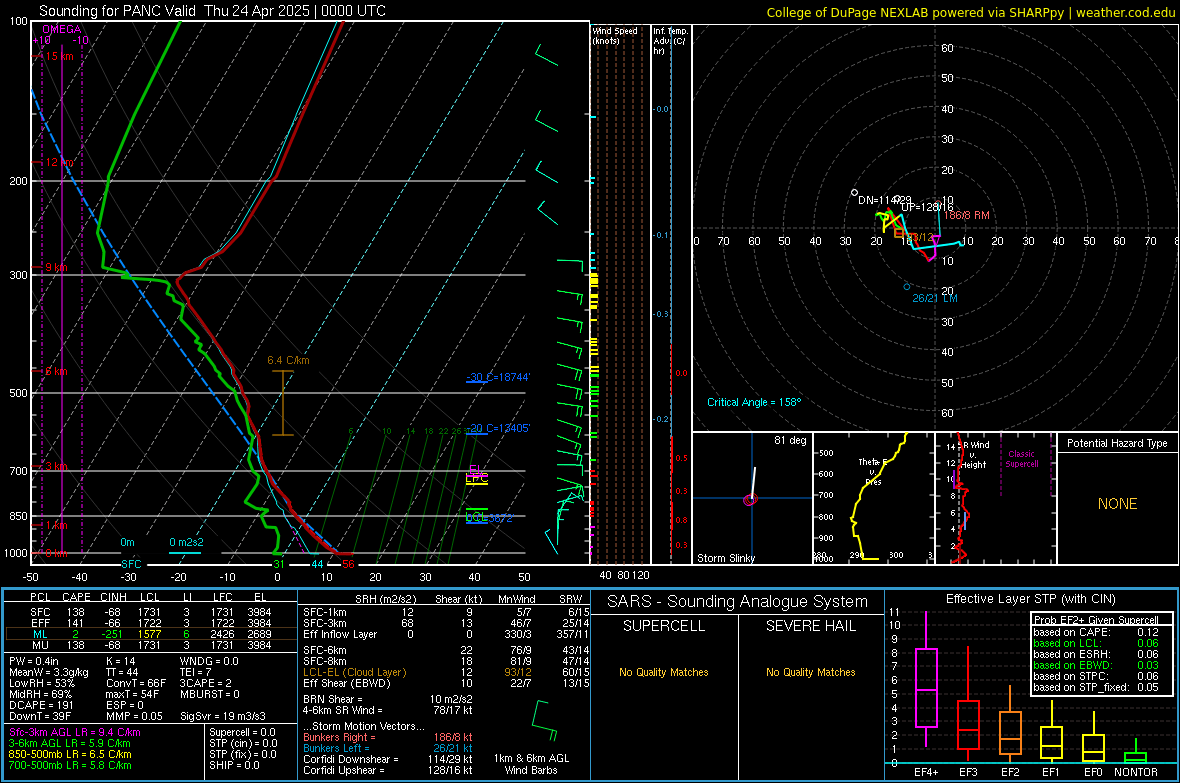The image size is (1180, 783).
Task: Click 'SARS - Sounding Analogue System' heading
Action: click(737, 602)
